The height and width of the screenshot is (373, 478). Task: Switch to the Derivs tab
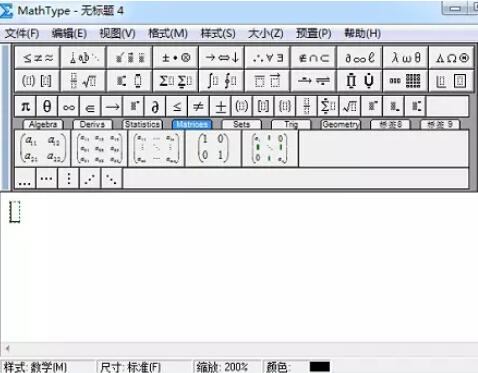pyautogui.click(x=92, y=124)
